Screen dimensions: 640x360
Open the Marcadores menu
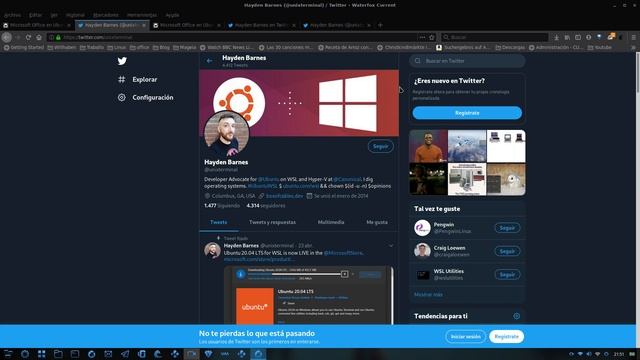point(106,15)
